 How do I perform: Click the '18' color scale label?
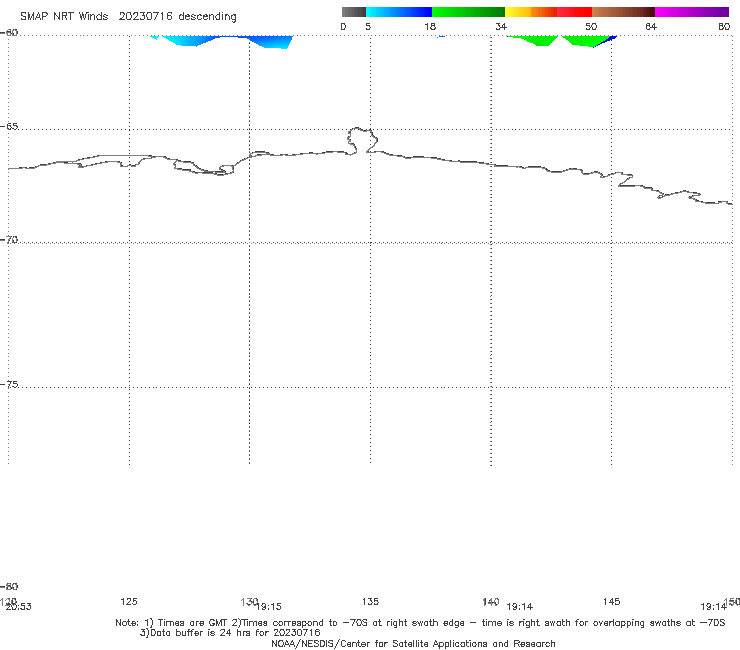click(430, 26)
